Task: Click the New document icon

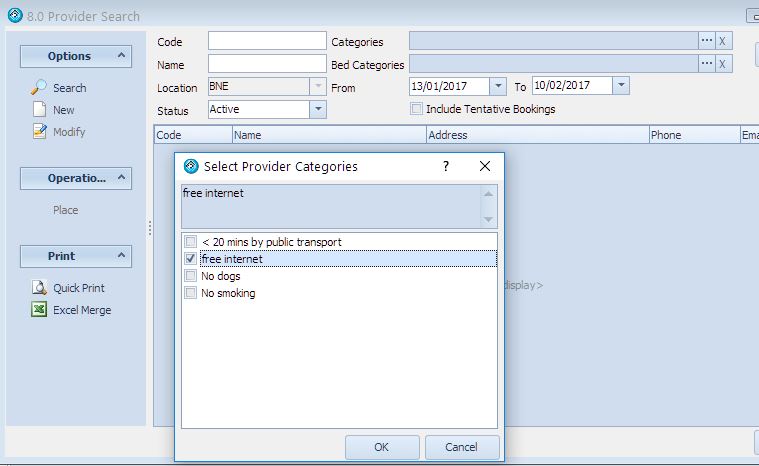Action: pyautogui.click(x=39, y=110)
